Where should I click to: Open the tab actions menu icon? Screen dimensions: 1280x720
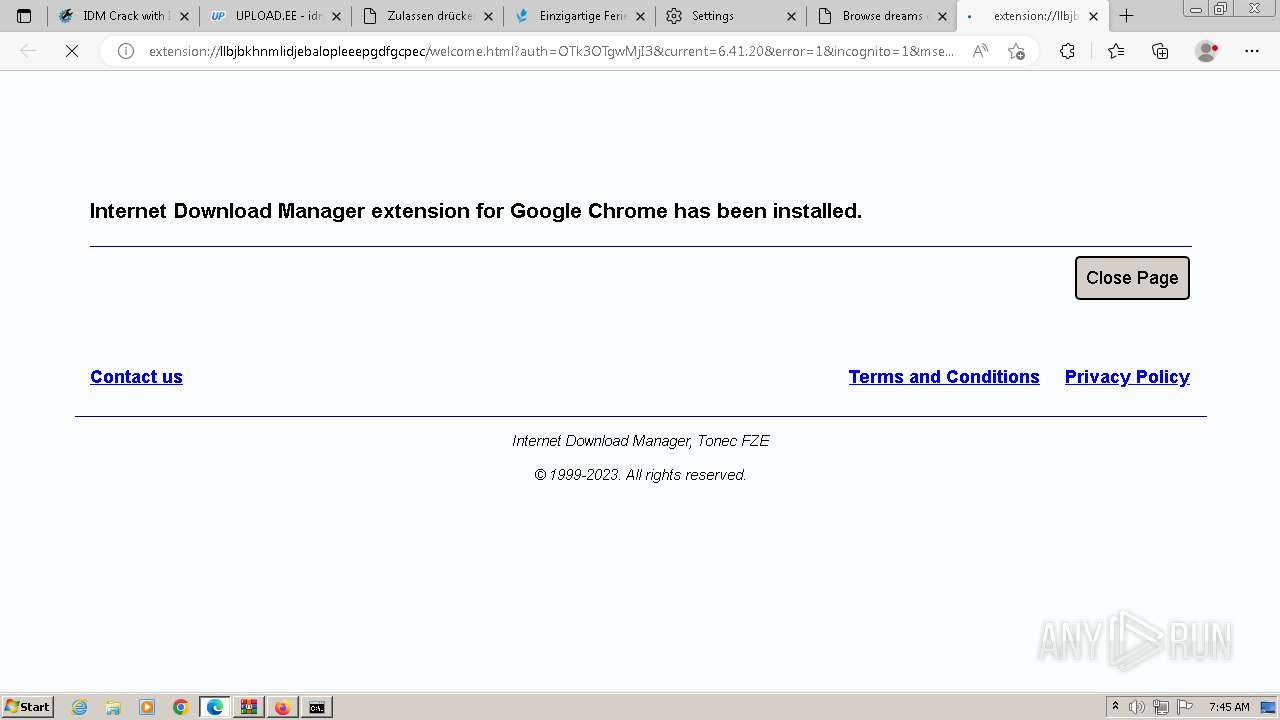coord(24,16)
